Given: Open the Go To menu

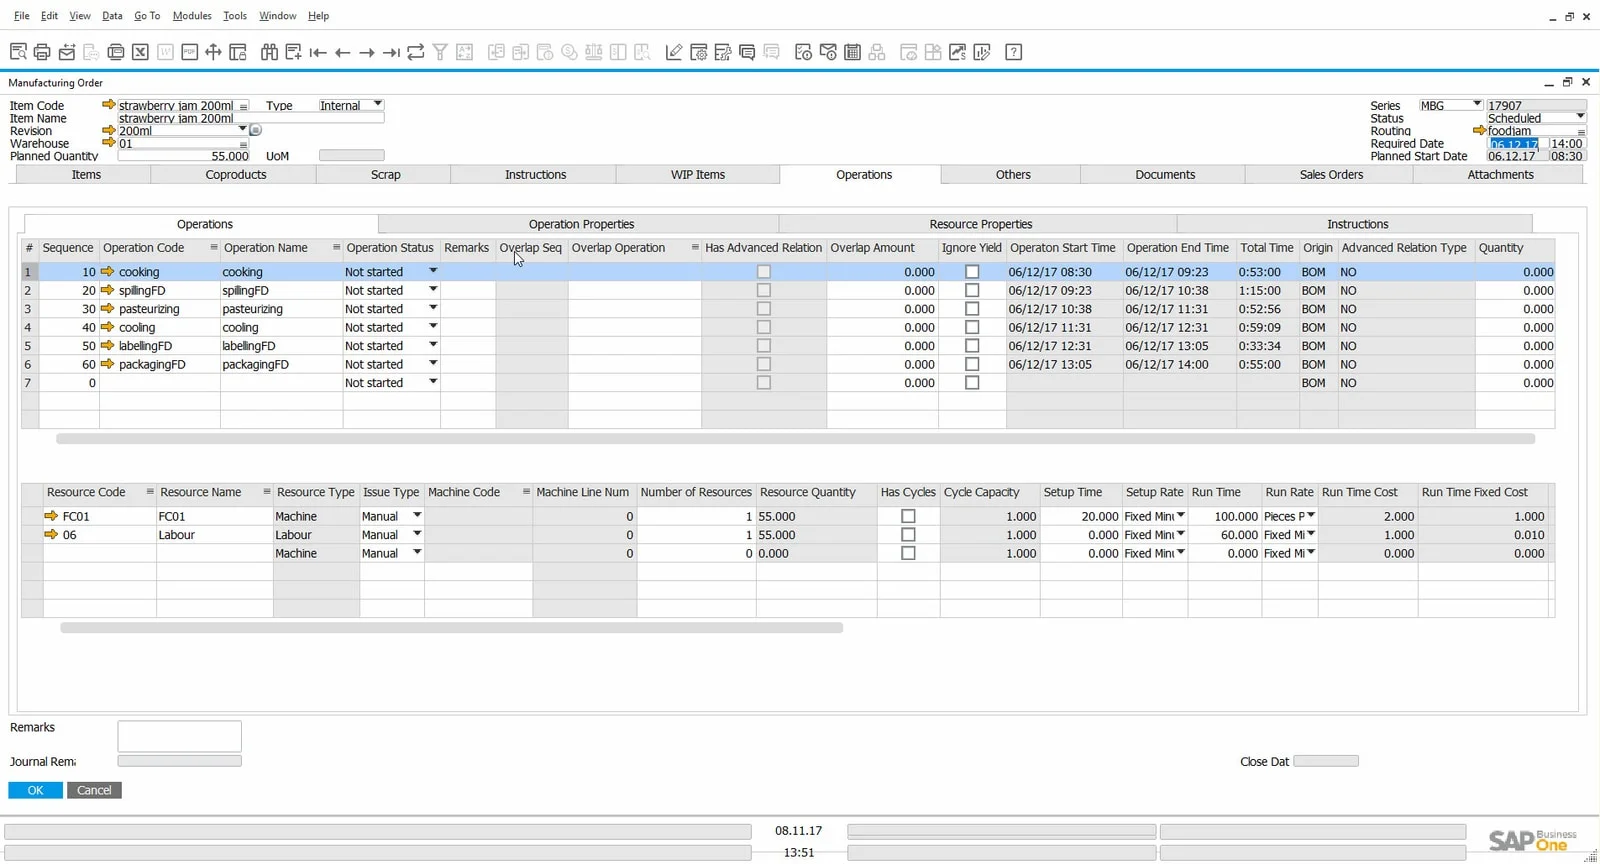Looking at the screenshot, I should click(147, 16).
